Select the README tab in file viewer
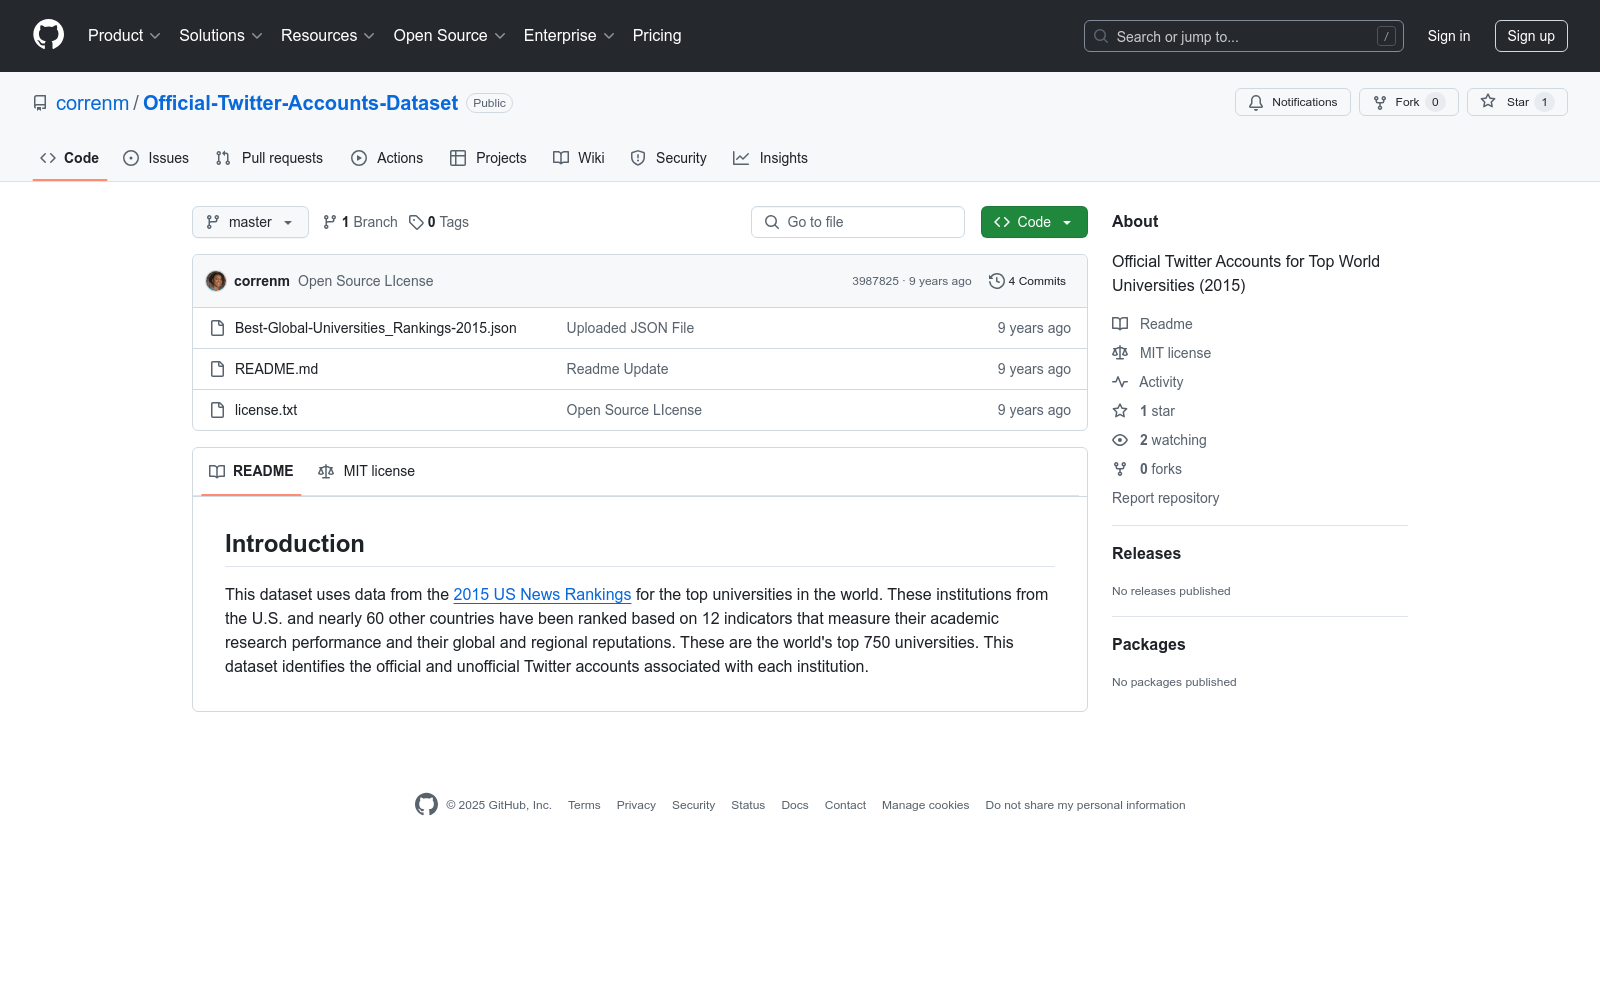Screen dimensions: 1600x1000 [x=251, y=471]
